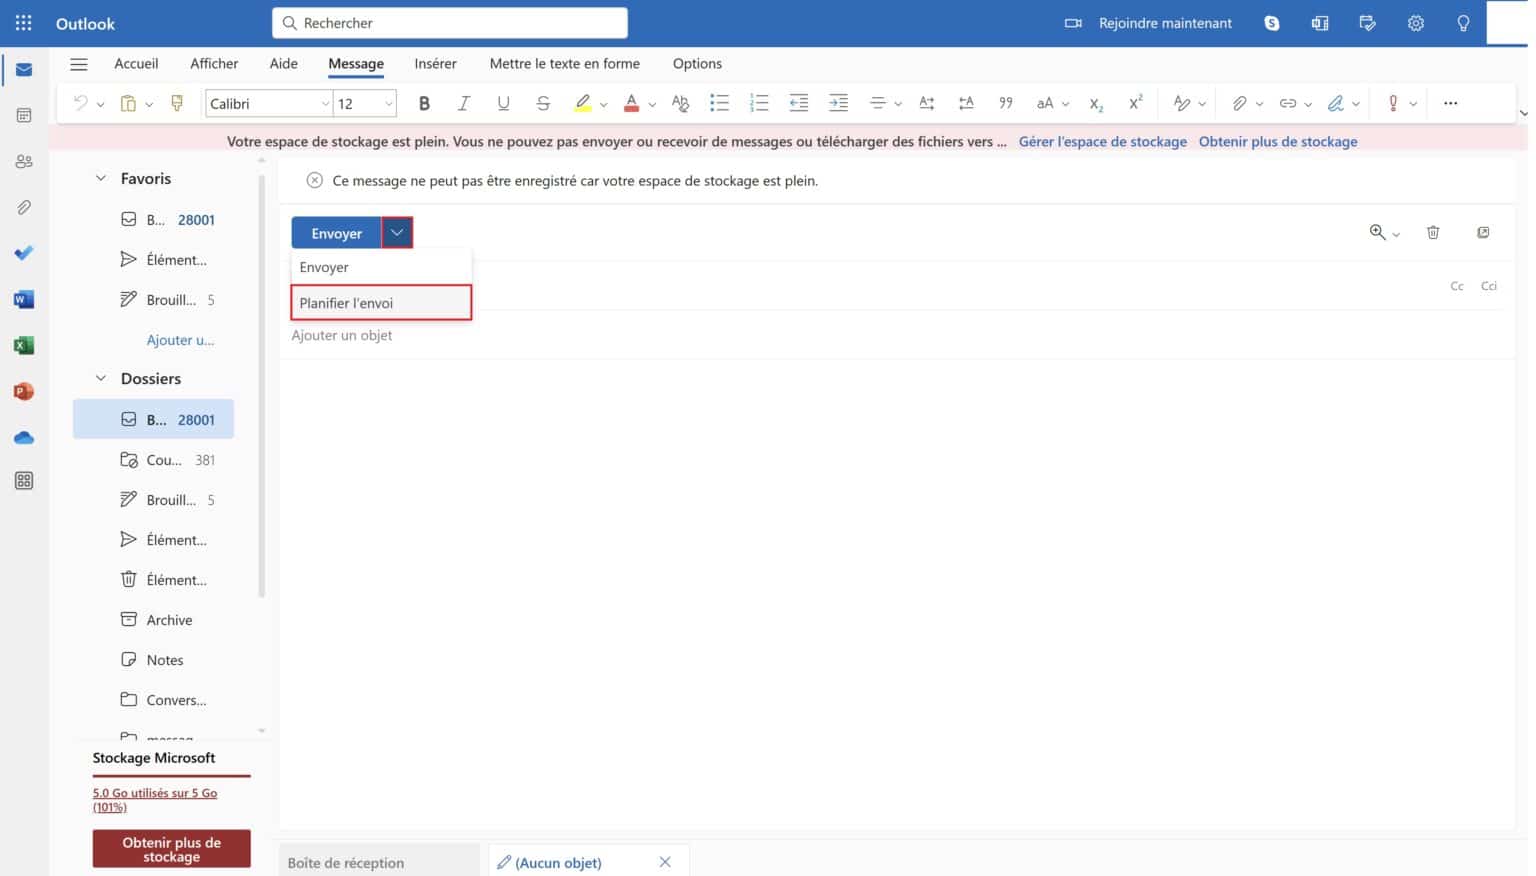Discard the draft with the trash icon

pyautogui.click(x=1433, y=232)
